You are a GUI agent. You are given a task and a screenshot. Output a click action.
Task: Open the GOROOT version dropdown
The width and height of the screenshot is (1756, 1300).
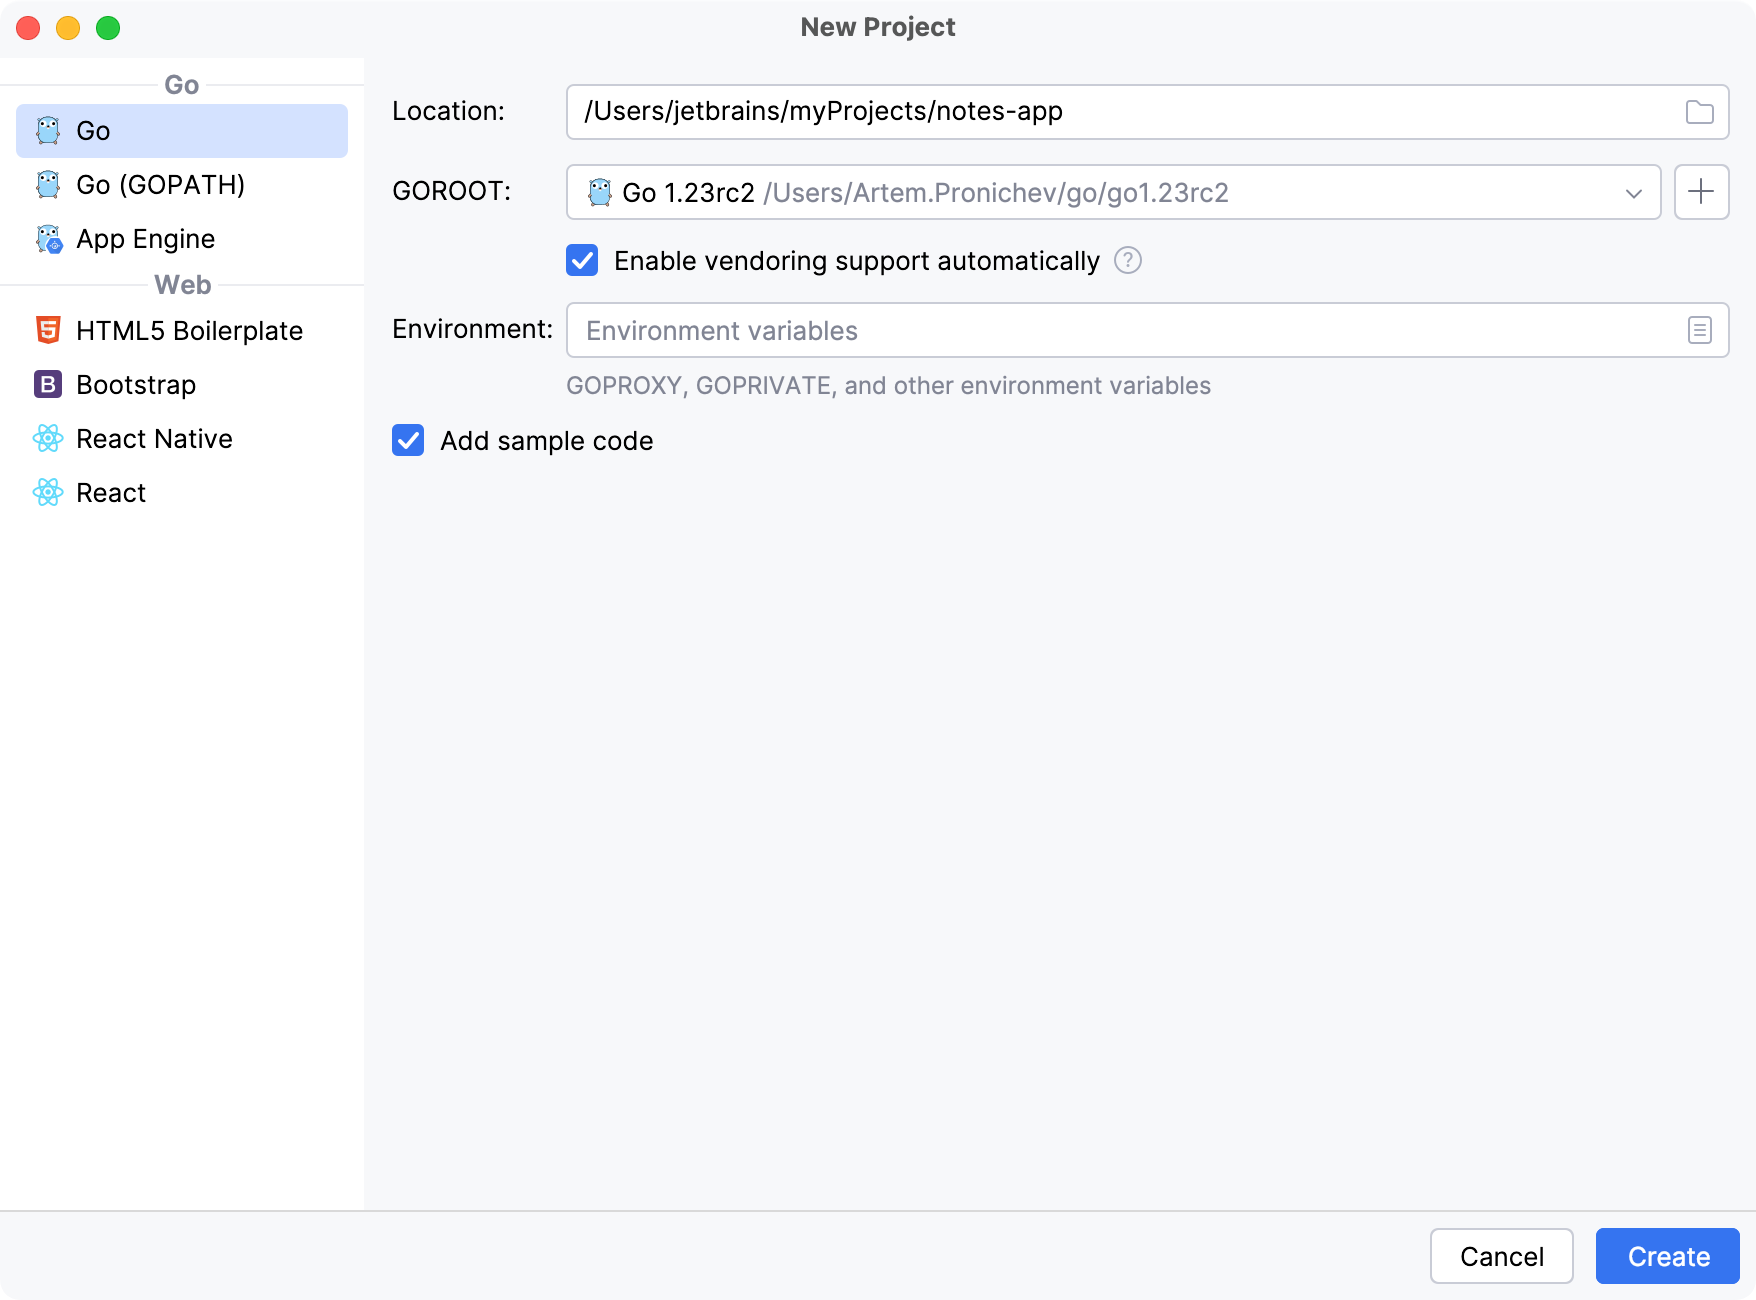pyautogui.click(x=1635, y=192)
